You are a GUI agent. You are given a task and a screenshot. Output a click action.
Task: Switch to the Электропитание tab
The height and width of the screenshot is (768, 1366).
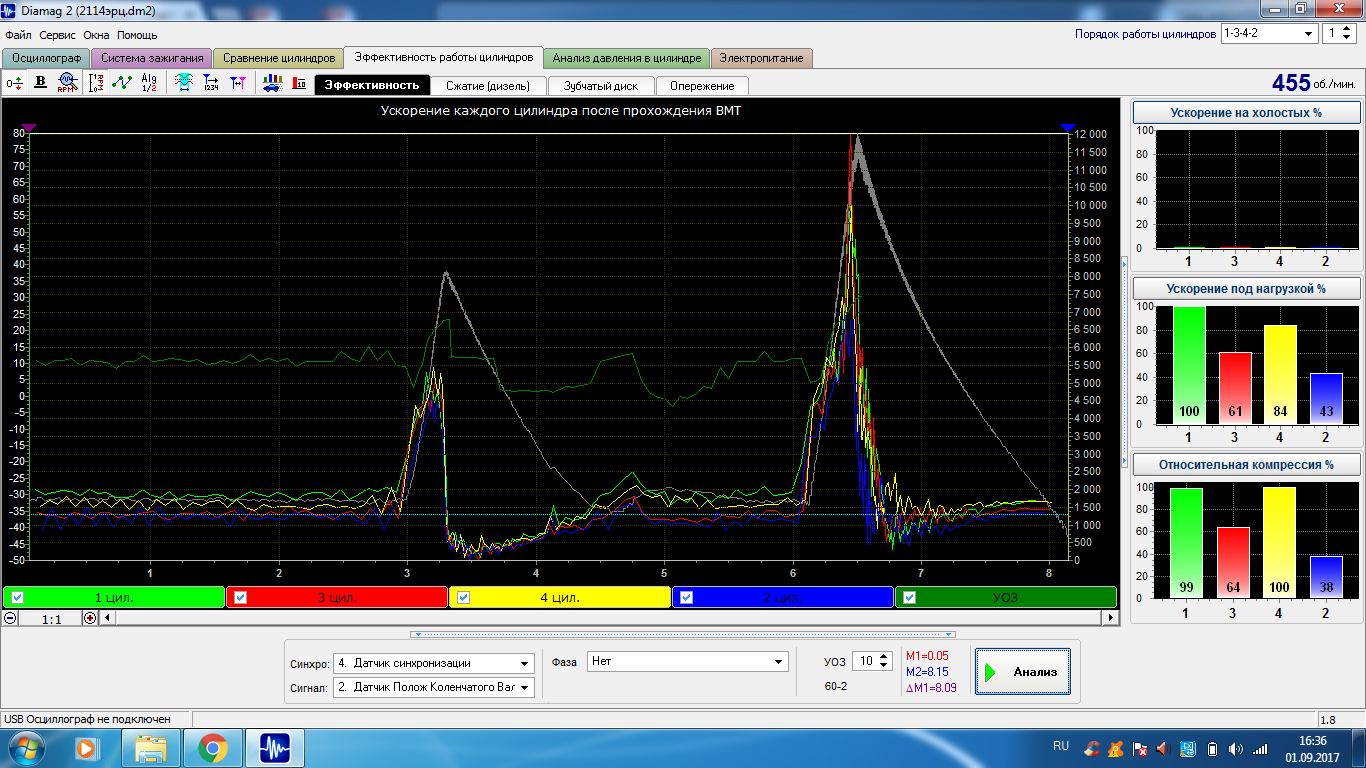(x=761, y=58)
